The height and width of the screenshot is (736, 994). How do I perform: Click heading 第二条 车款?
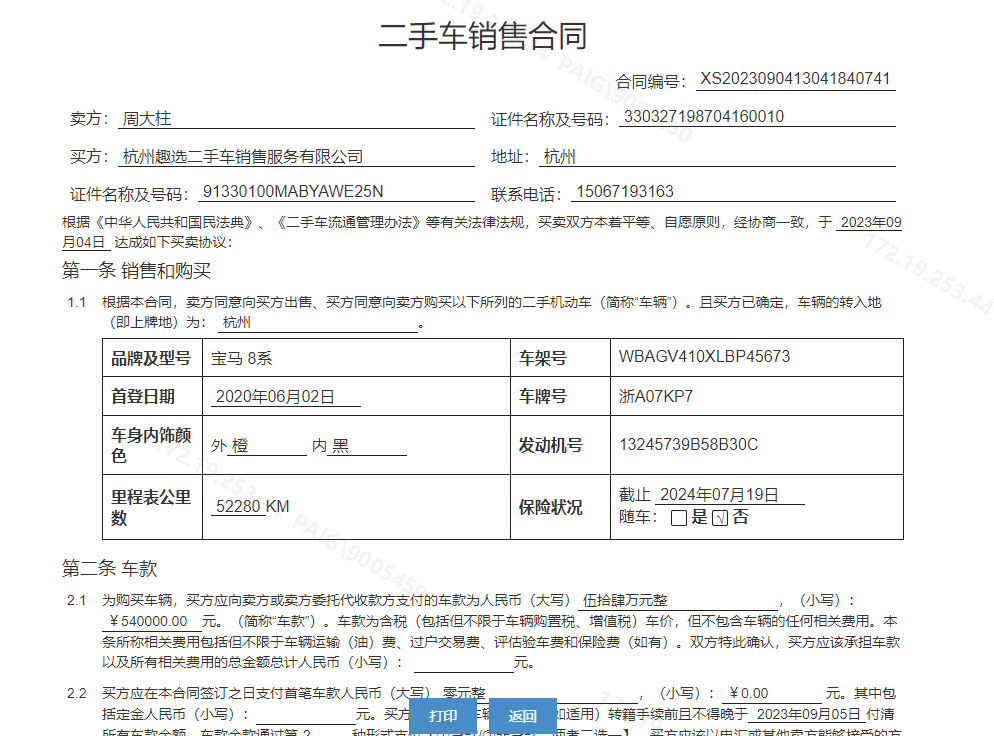coord(109,568)
